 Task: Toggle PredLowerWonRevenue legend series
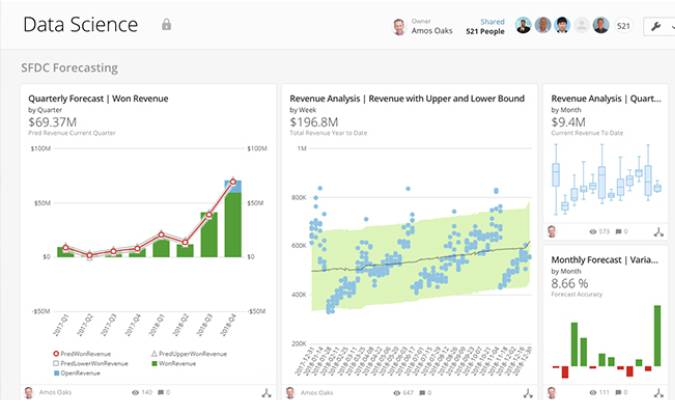tap(90, 363)
